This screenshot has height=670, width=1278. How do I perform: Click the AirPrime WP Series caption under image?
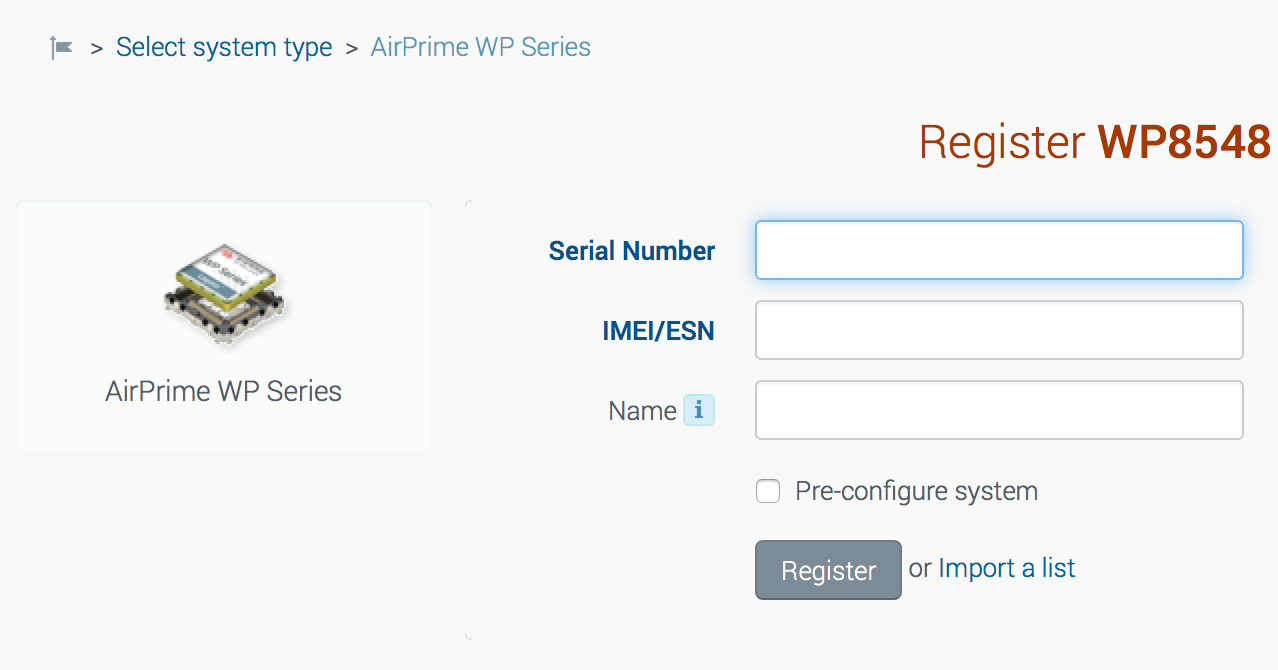[224, 391]
